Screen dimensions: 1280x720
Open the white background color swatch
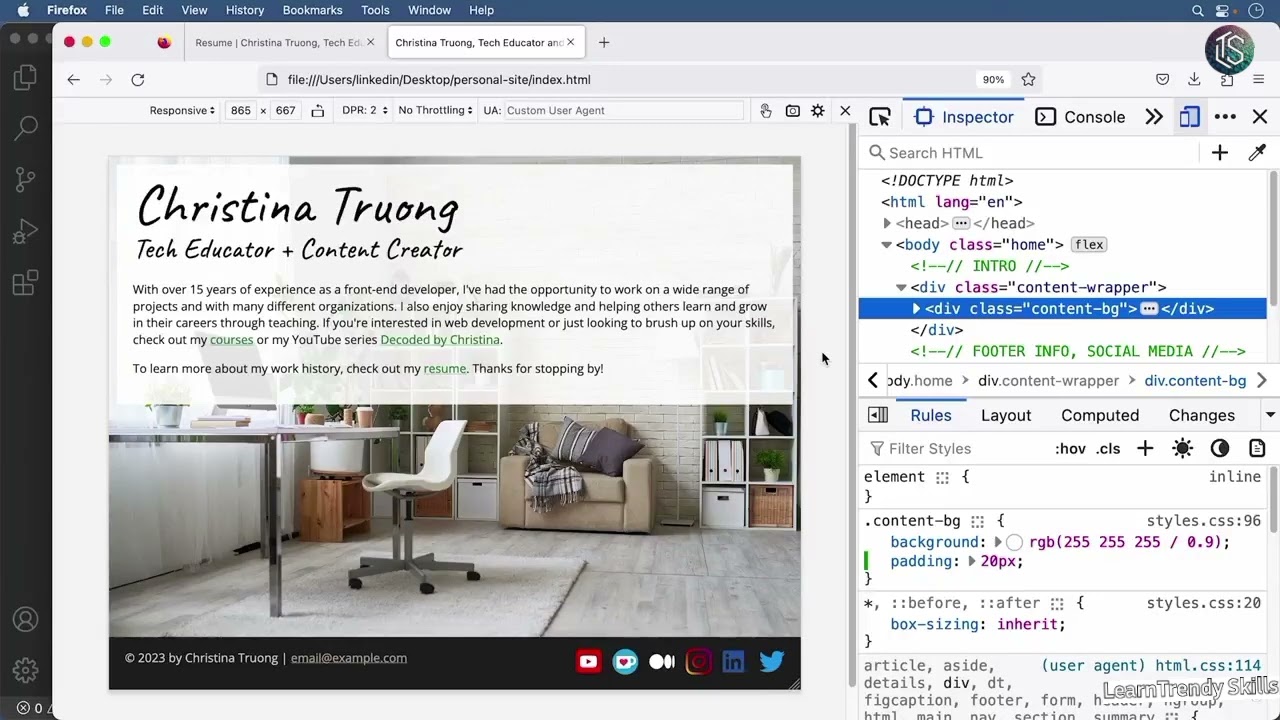point(1014,542)
